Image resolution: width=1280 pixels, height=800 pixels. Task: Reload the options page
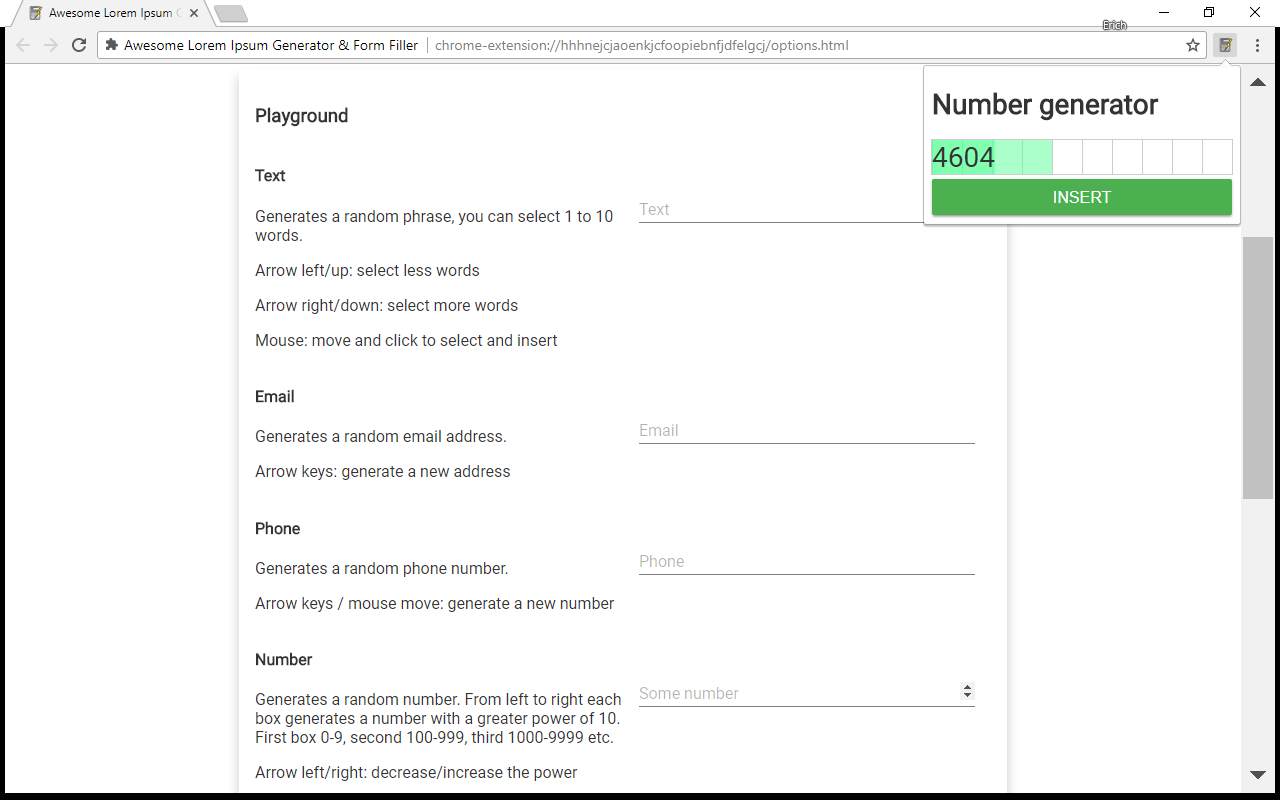(x=79, y=45)
